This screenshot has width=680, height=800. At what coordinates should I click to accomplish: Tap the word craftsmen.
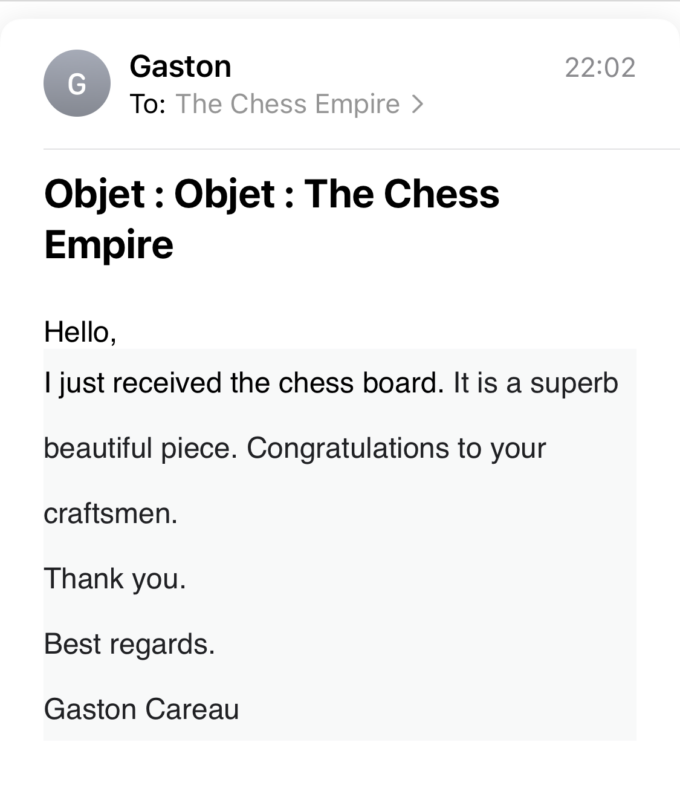[x=111, y=513]
